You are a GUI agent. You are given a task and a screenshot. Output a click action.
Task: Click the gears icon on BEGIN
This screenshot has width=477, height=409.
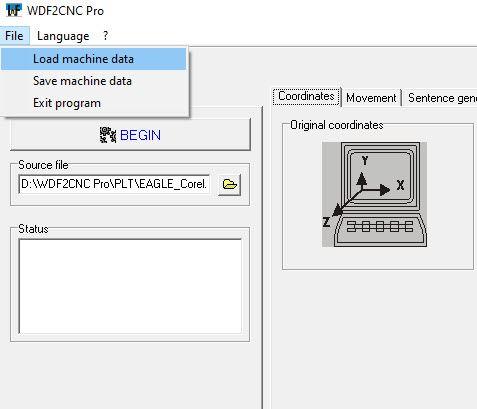tap(108, 135)
